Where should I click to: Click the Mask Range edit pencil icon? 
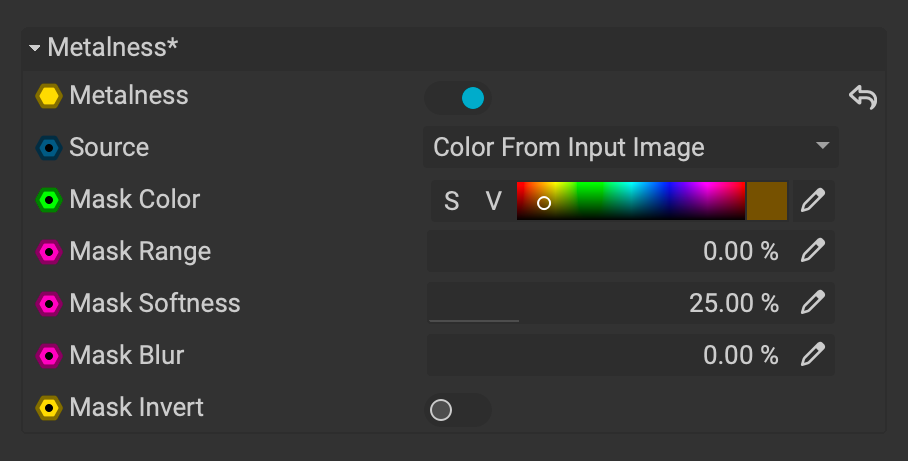coord(813,251)
